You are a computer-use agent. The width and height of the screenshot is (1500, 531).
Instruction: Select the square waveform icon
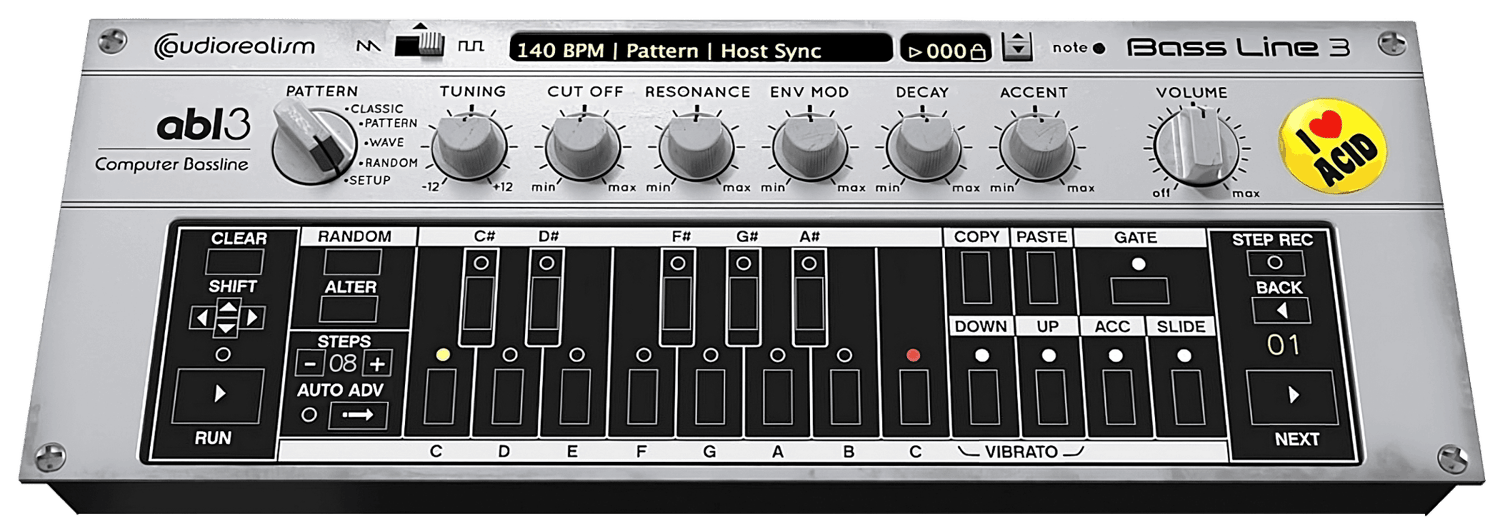coord(470,47)
